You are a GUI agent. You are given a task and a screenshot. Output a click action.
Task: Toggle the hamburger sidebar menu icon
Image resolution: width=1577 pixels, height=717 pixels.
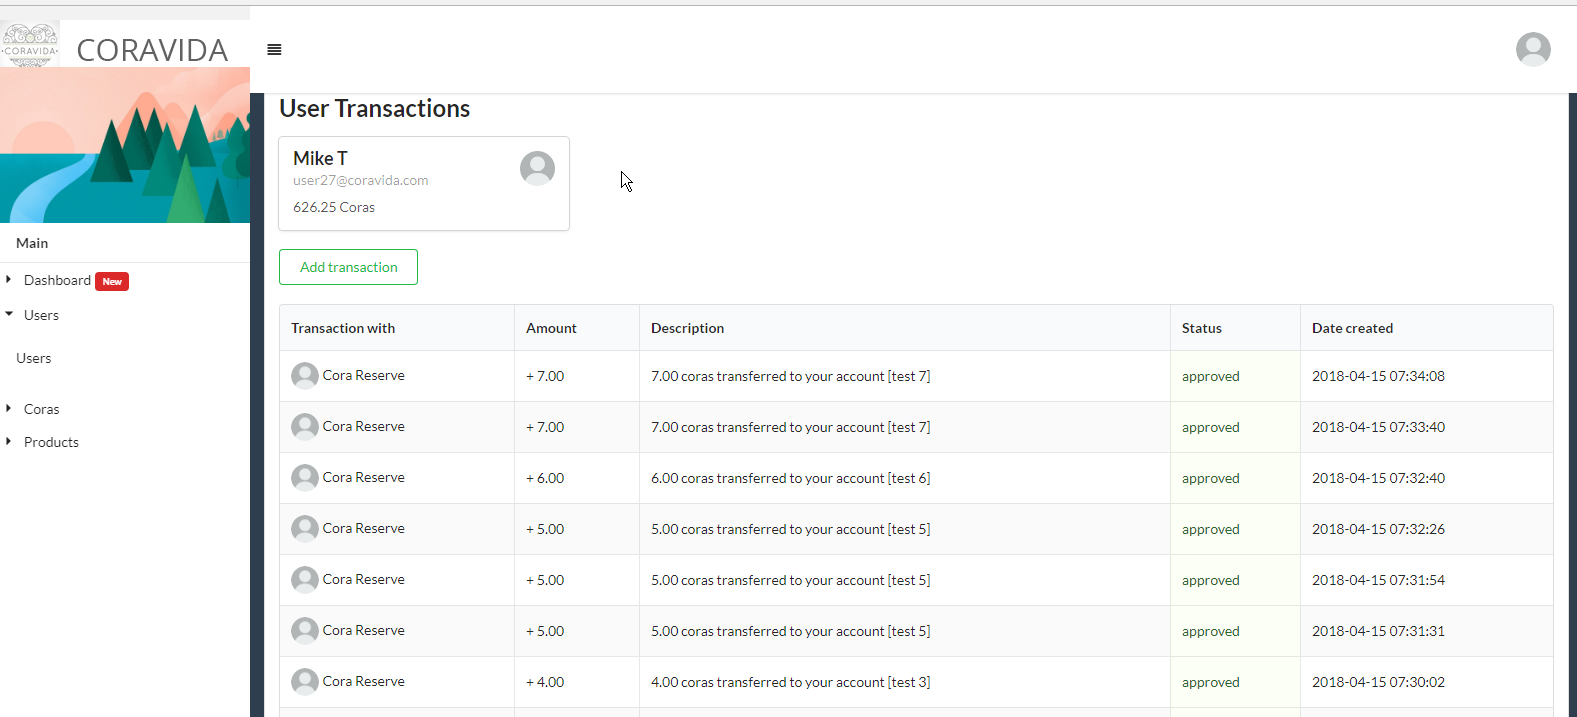[x=274, y=50]
